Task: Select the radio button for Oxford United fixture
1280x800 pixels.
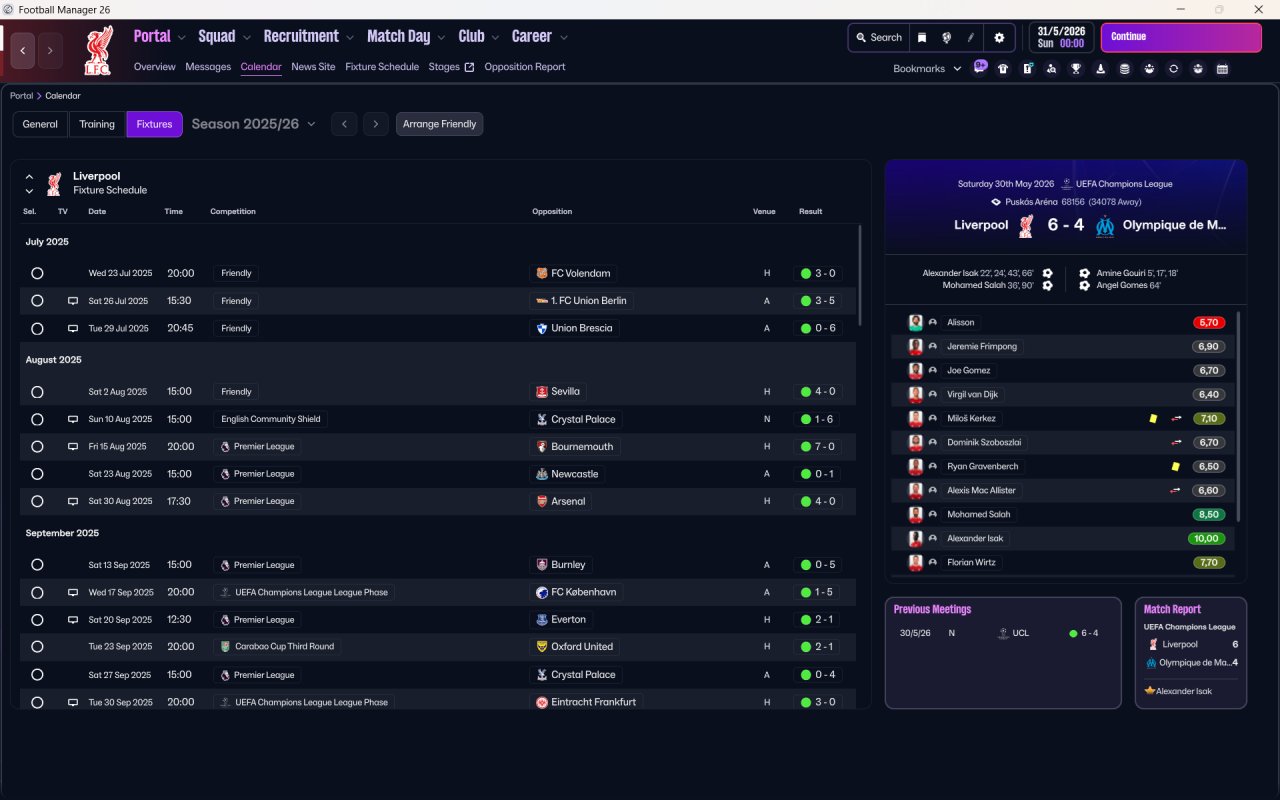Action: (37, 647)
